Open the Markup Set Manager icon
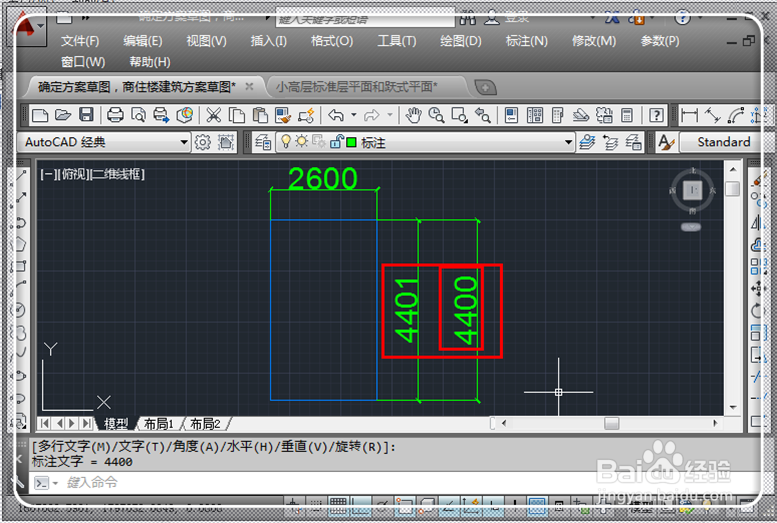777x523 pixels. click(x=604, y=116)
